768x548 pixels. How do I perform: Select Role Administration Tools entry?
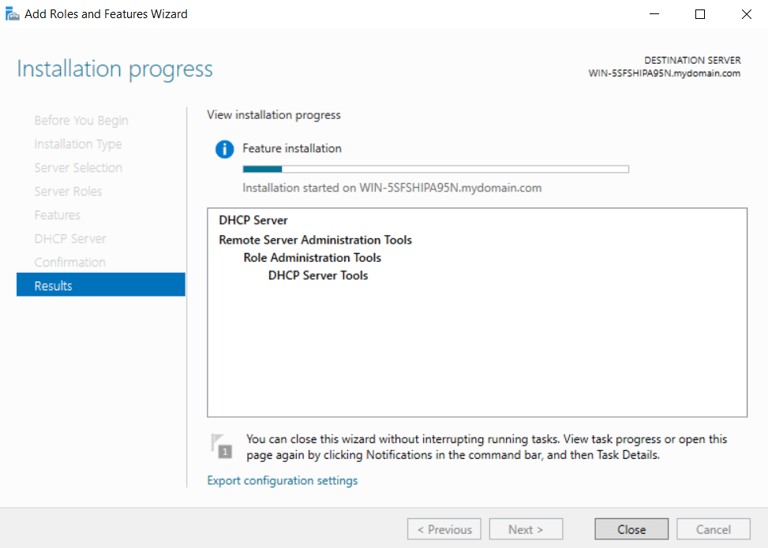coord(312,258)
